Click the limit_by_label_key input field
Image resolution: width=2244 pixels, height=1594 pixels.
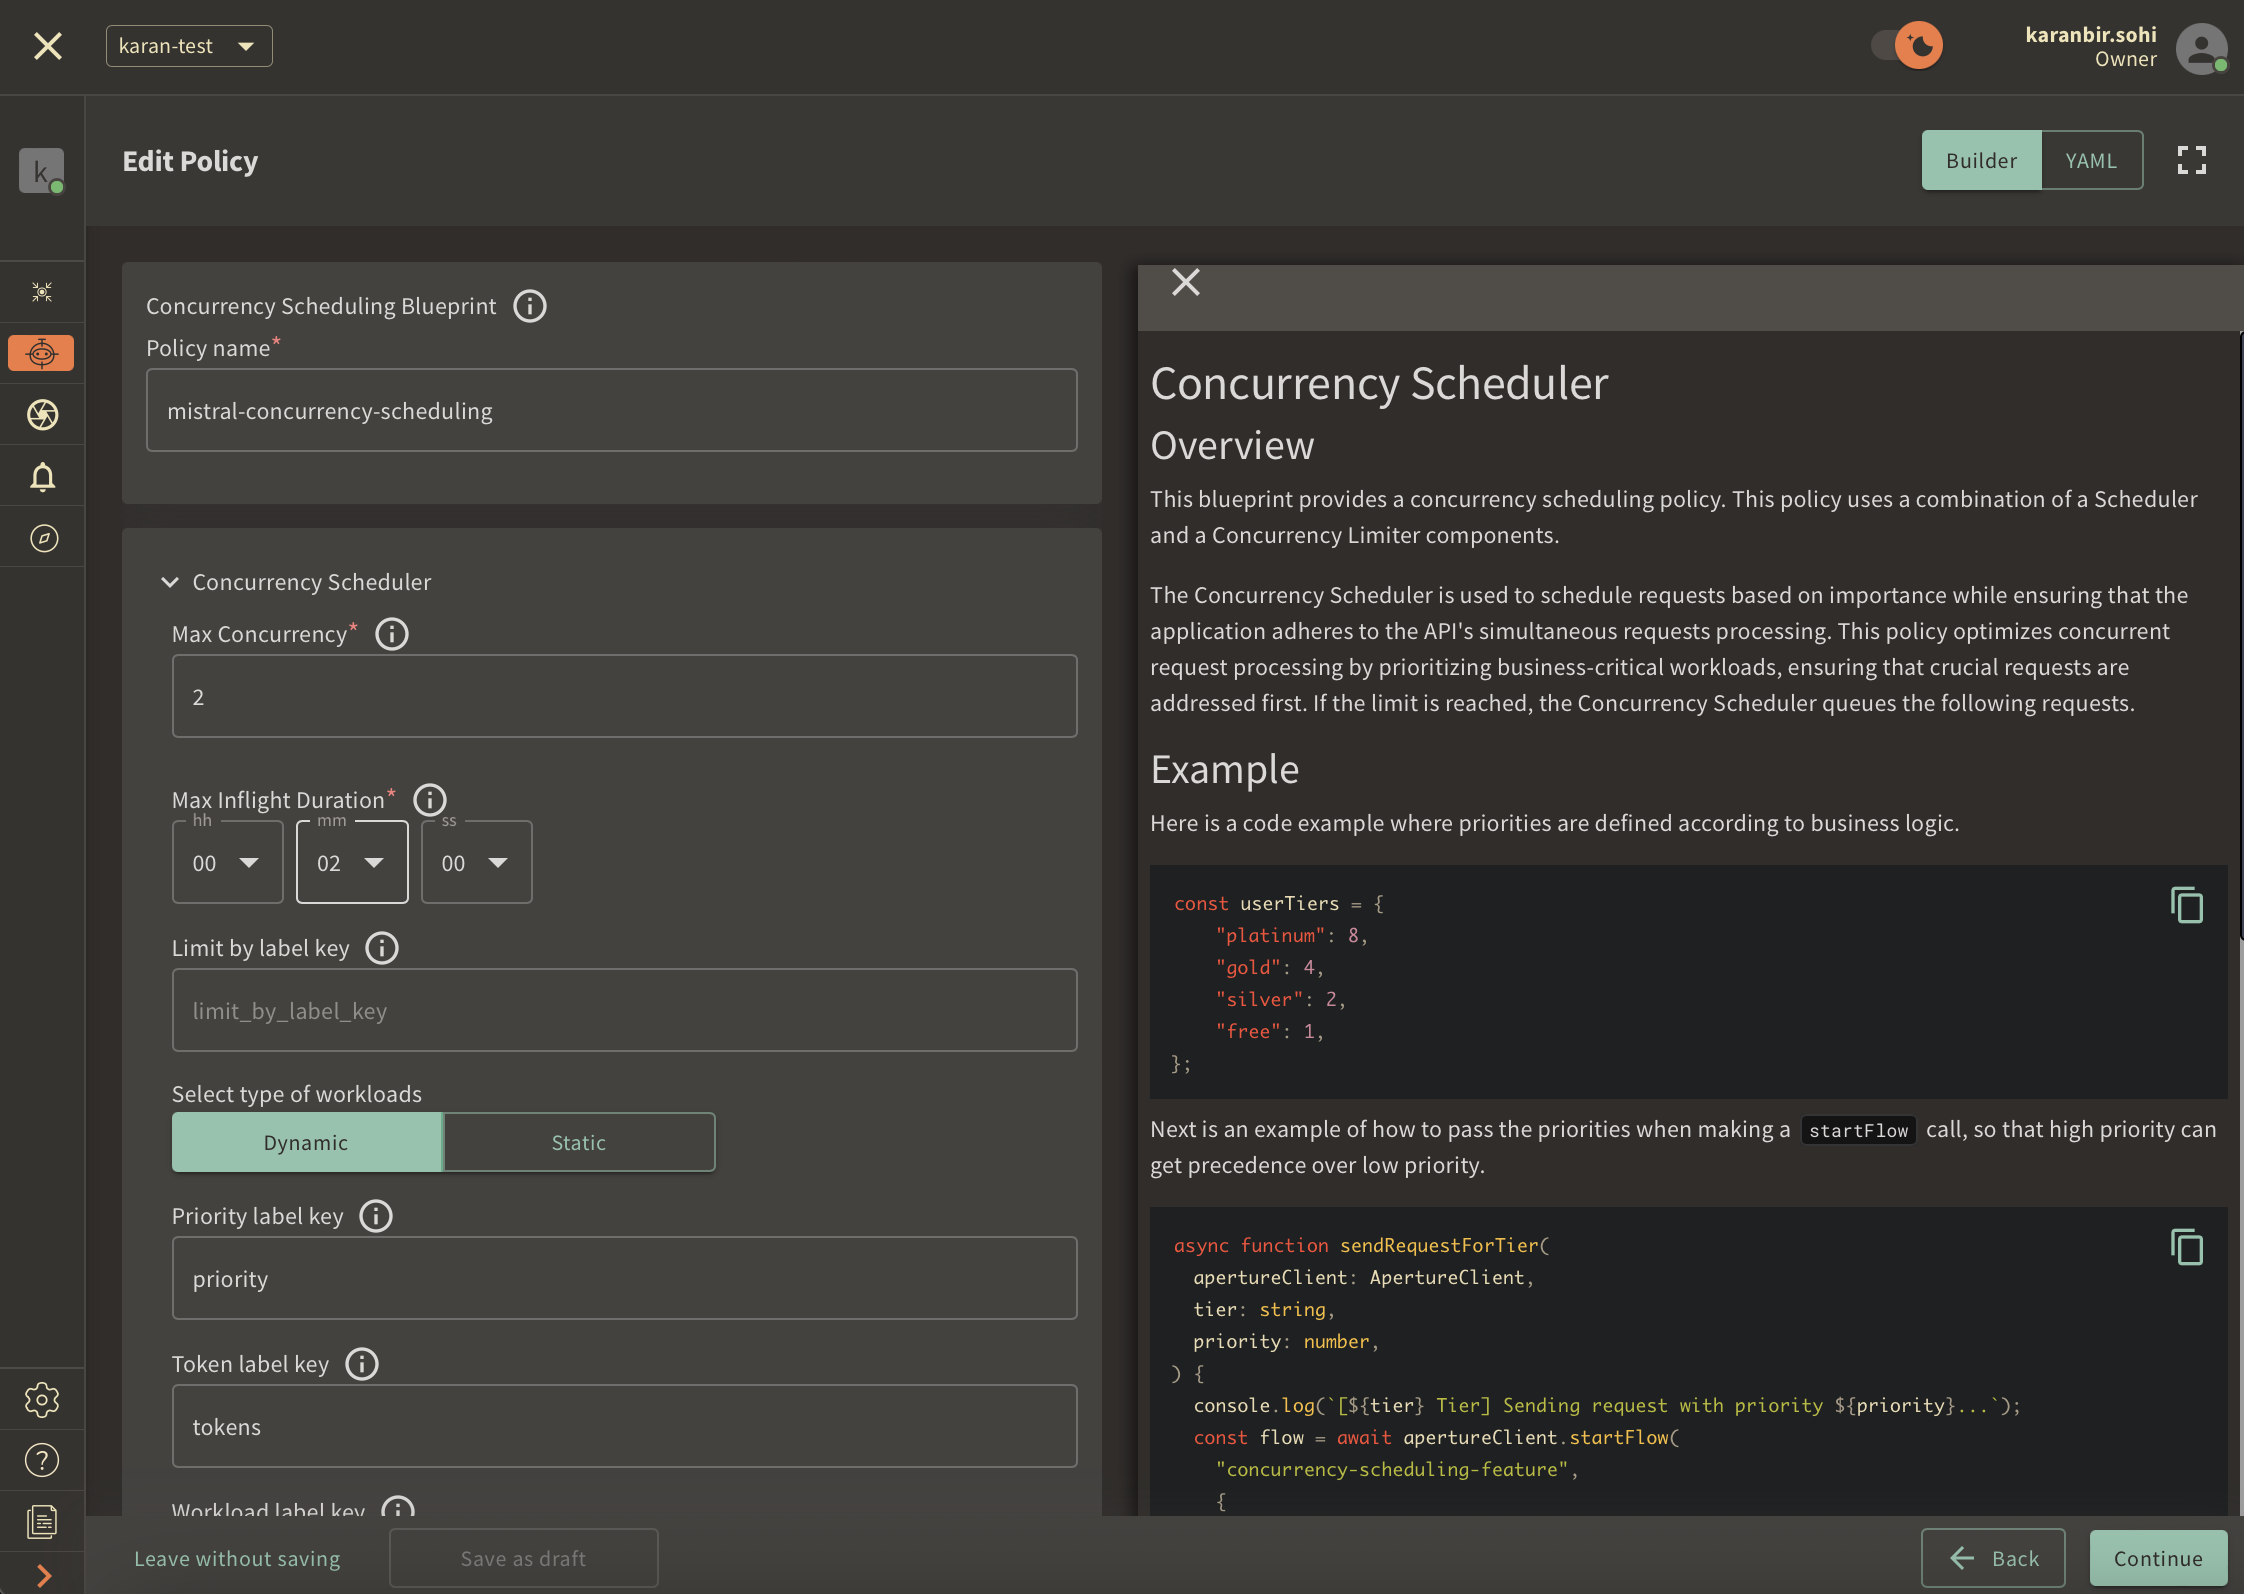coord(625,1010)
